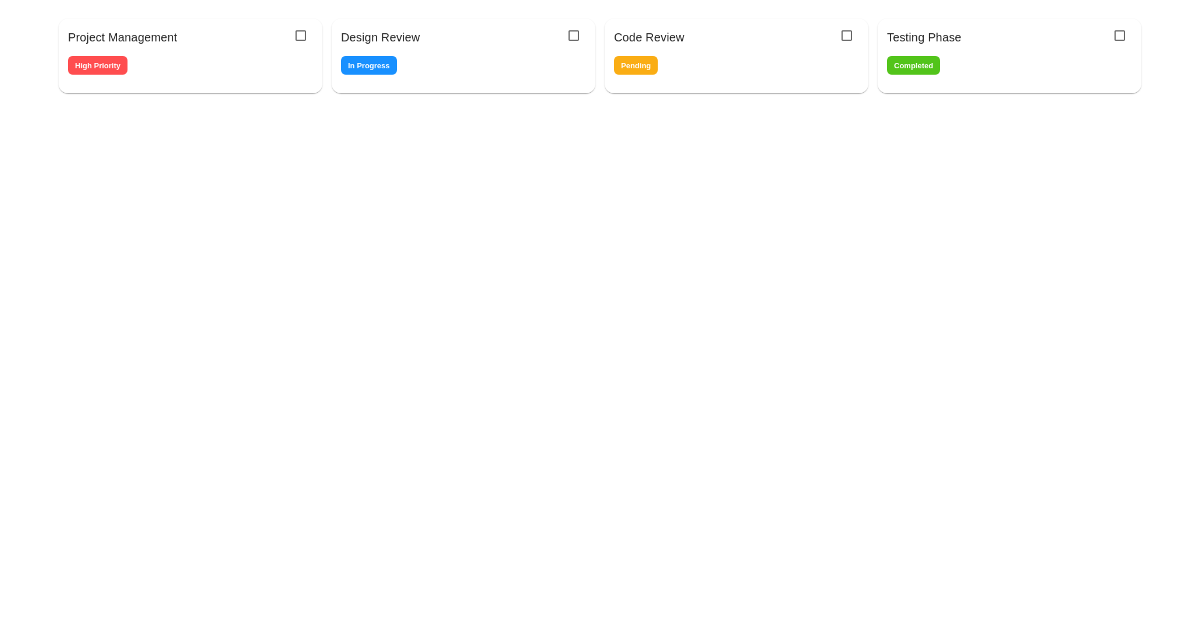
Task: Click empty space right of In Progress tag
Action: tap(490, 66)
